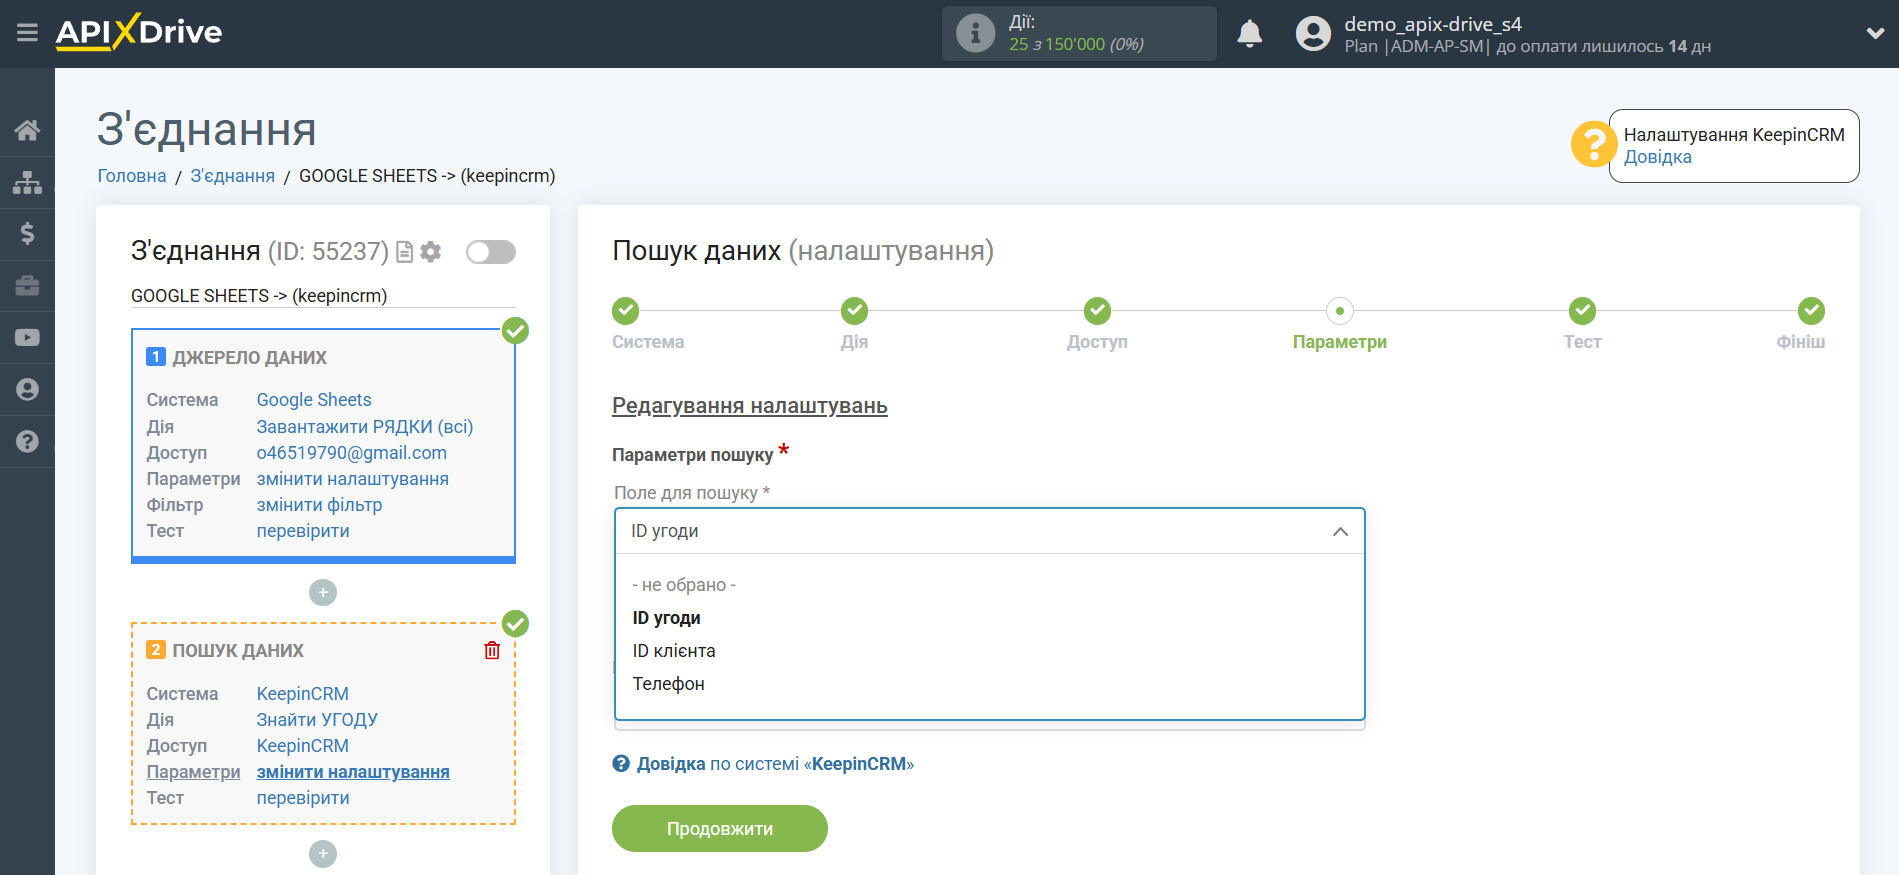
Task: Go to the Фініш step
Action: (1811, 311)
